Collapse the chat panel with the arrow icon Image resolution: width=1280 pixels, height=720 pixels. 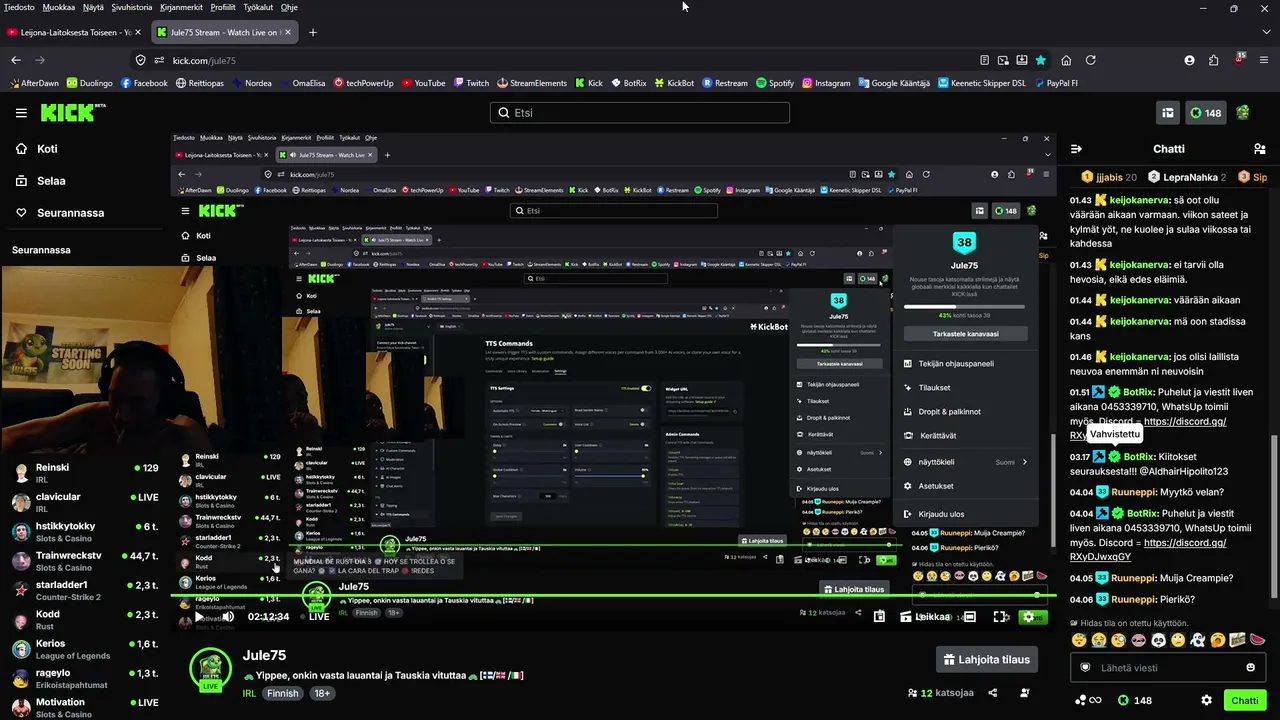tap(1077, 149)
